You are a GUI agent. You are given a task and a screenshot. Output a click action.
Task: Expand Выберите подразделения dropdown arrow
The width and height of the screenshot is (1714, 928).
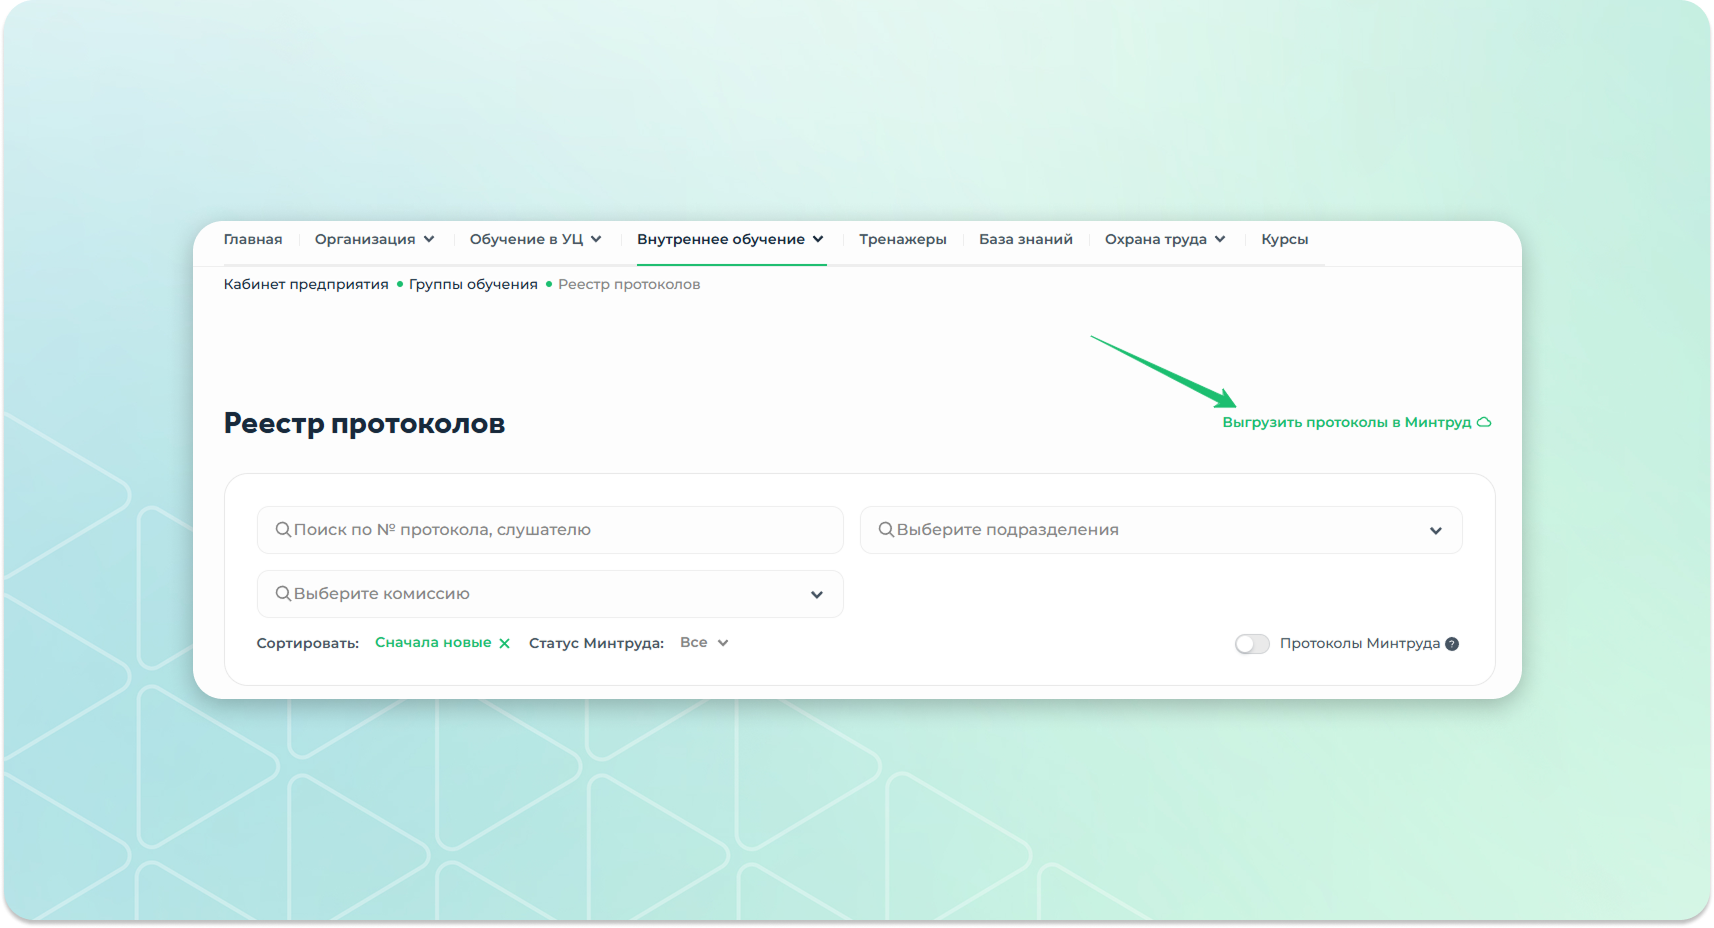pos(1435,531)
